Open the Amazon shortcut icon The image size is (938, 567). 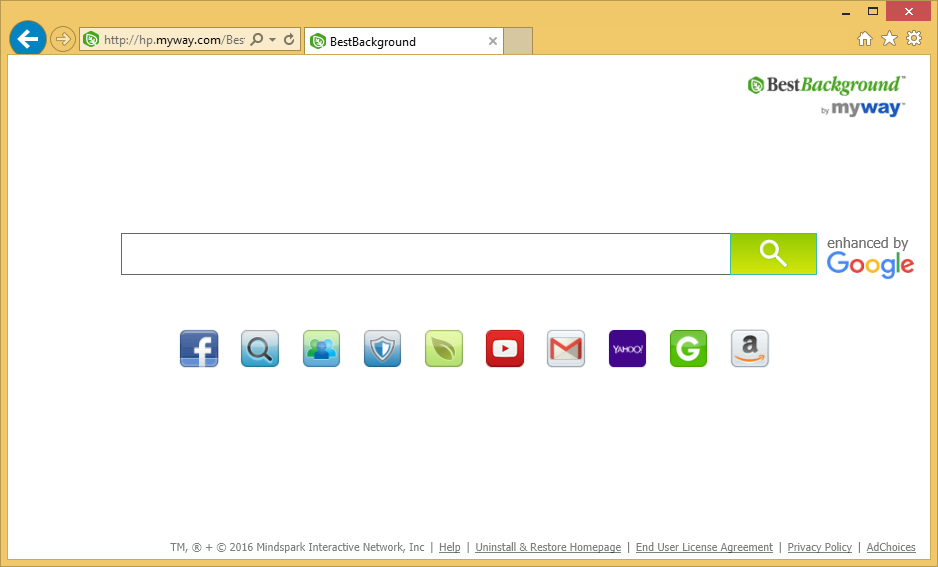750,348
